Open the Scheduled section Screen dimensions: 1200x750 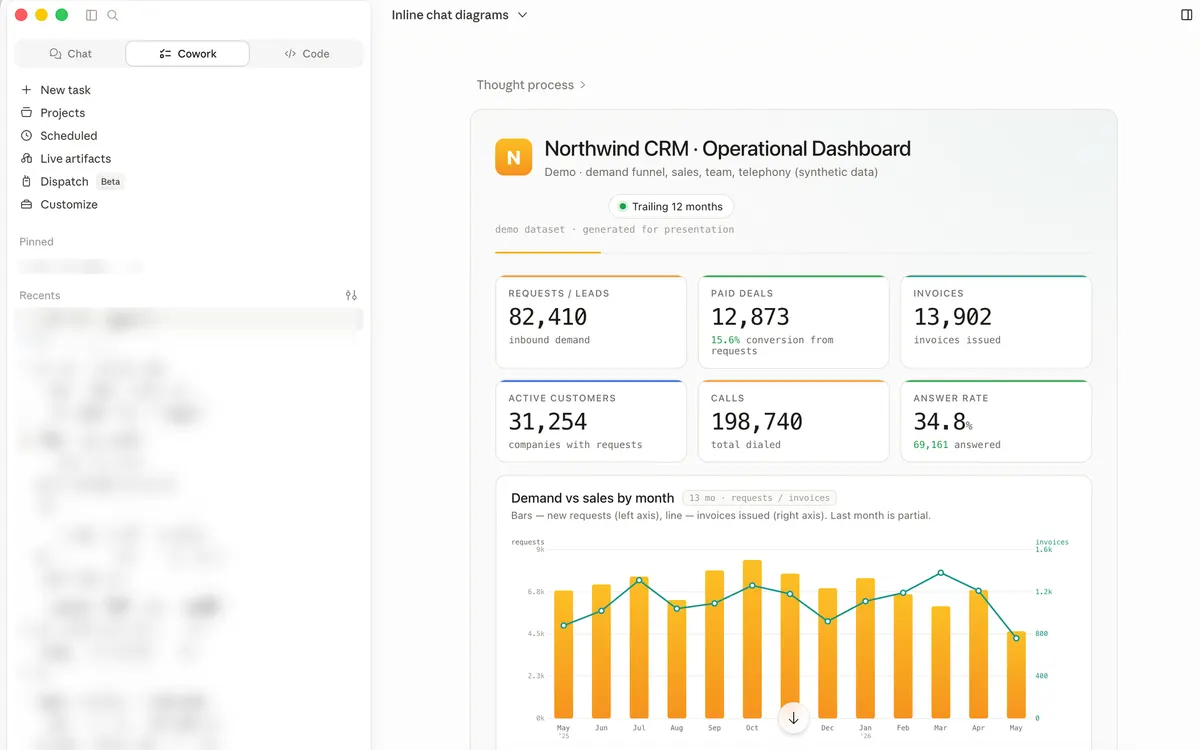(68, 136)
